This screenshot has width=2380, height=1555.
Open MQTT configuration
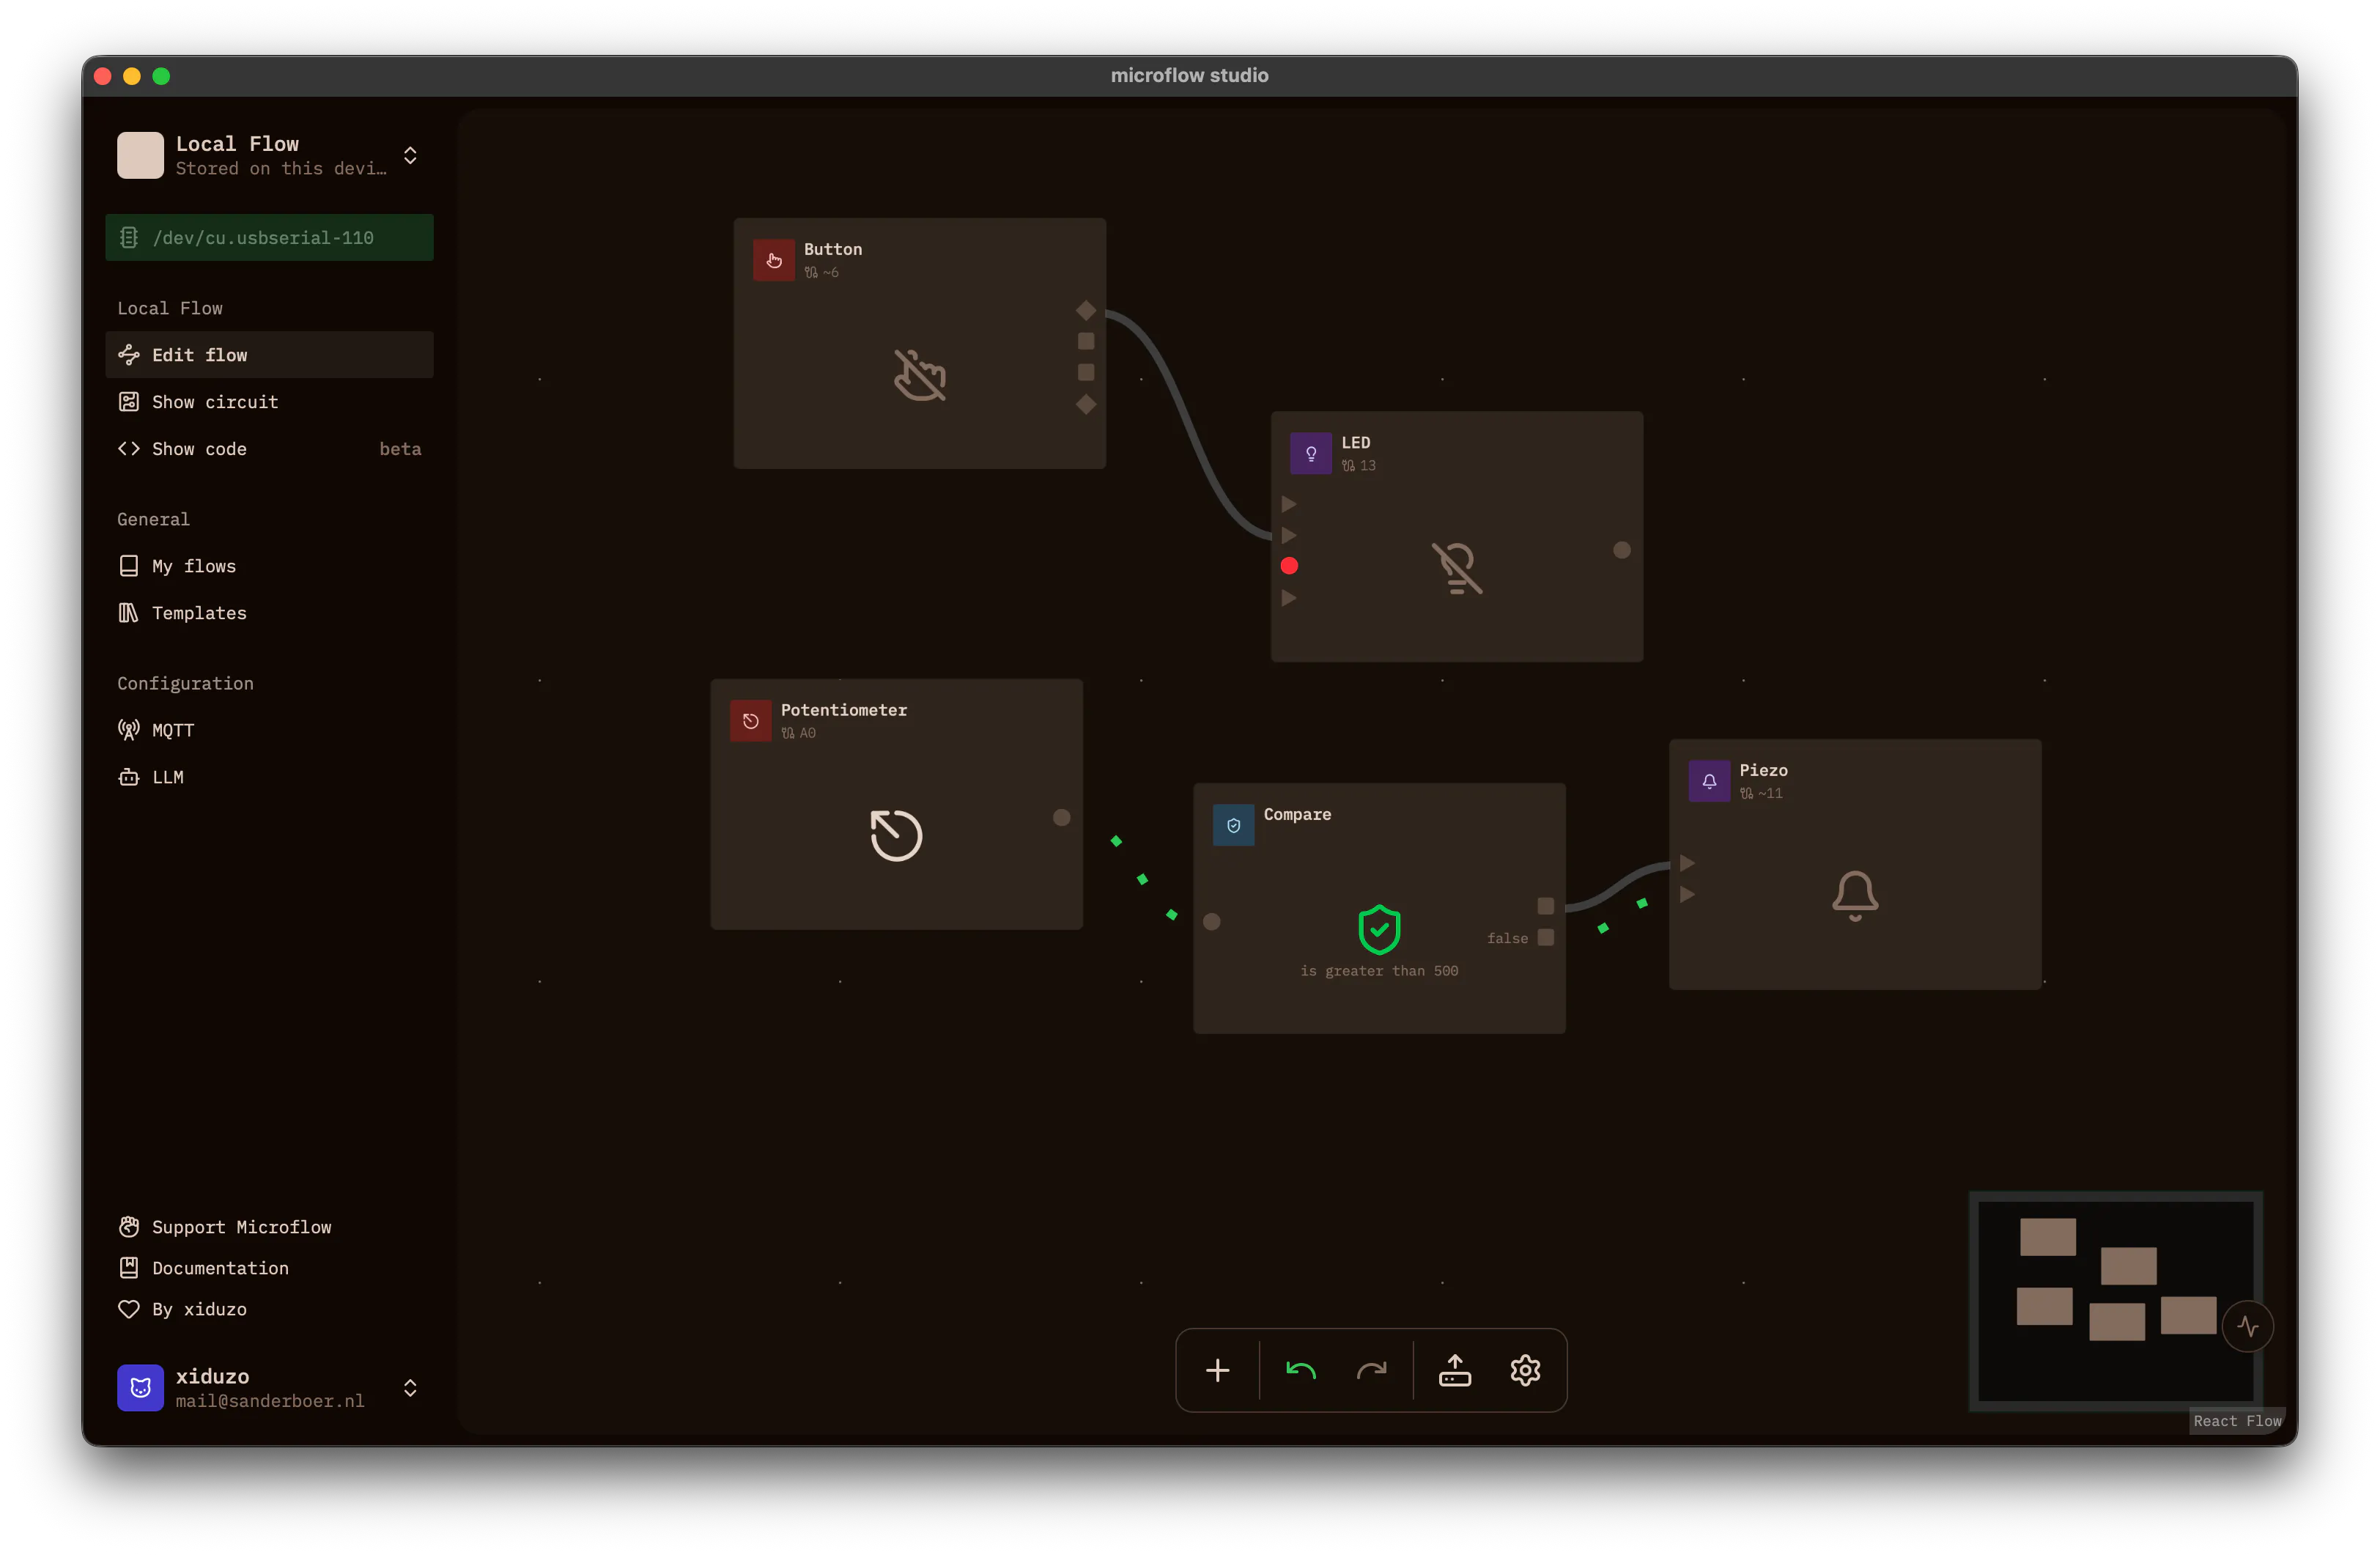269,730
